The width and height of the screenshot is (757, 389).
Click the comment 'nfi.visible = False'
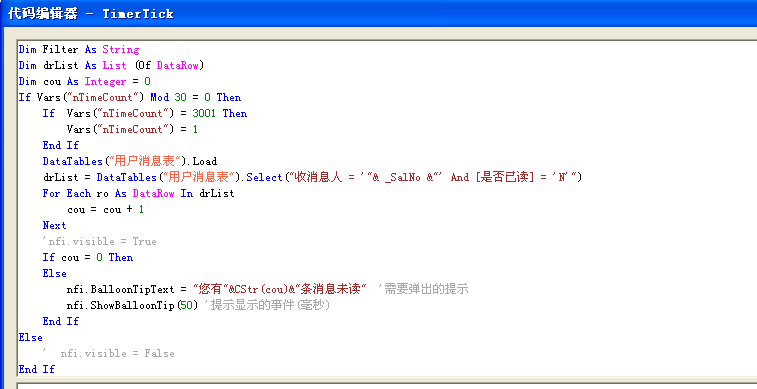pos(109,353)
